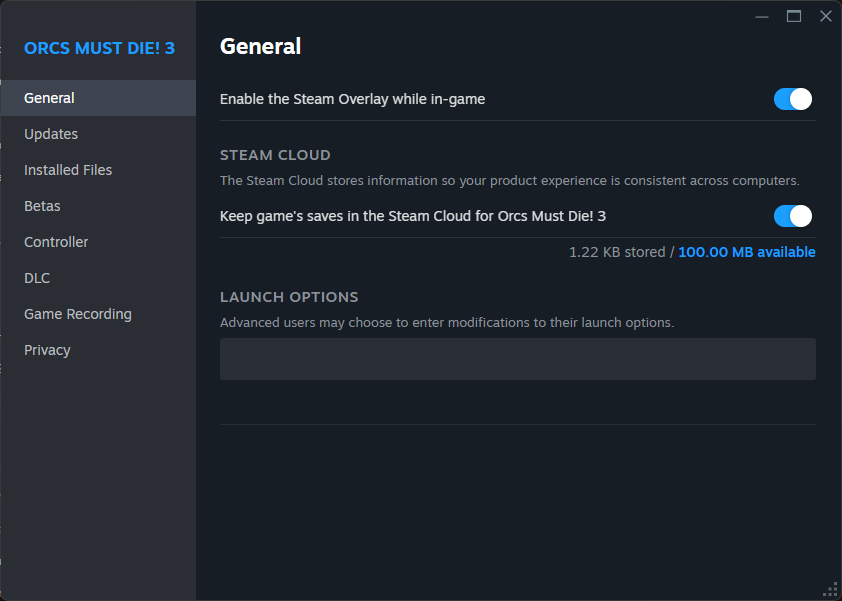The image size is (842, 601).
Task: Open the Betas section
Action: 98,206
